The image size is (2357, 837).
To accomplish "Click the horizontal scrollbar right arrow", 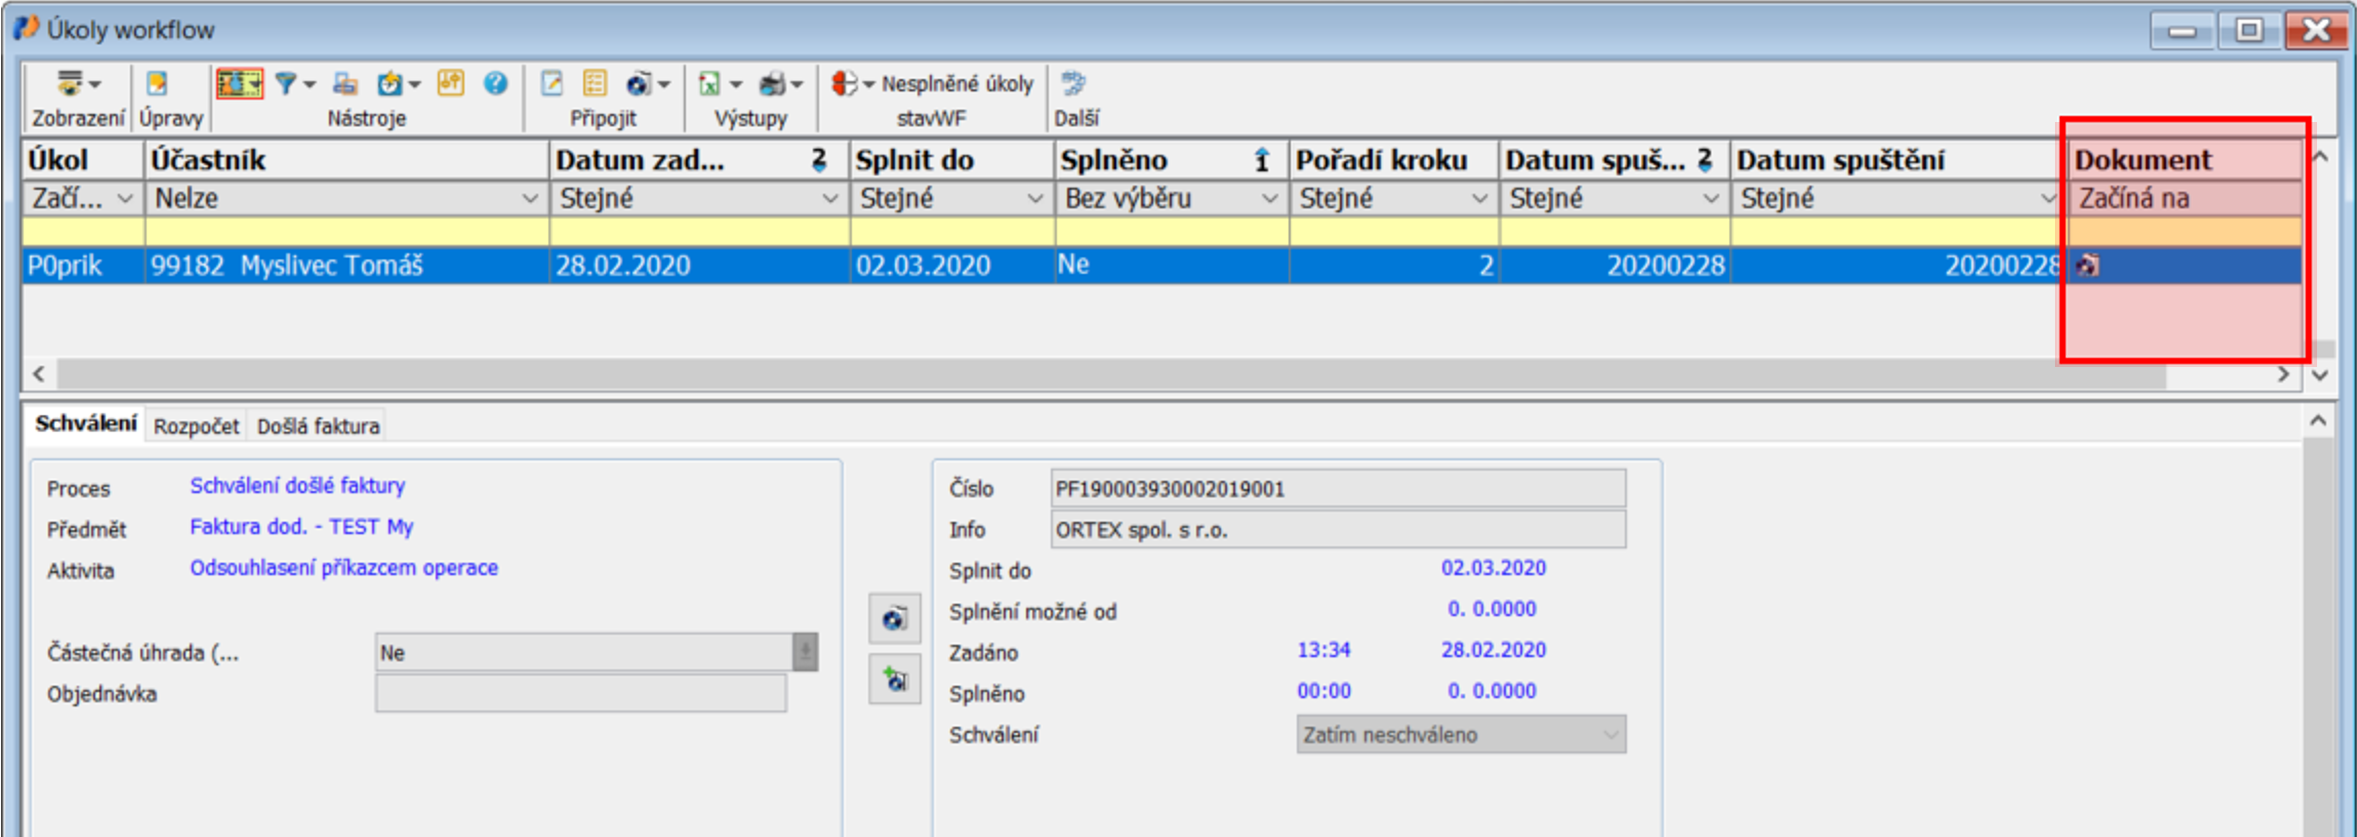I will click(x=2283, y=374).
